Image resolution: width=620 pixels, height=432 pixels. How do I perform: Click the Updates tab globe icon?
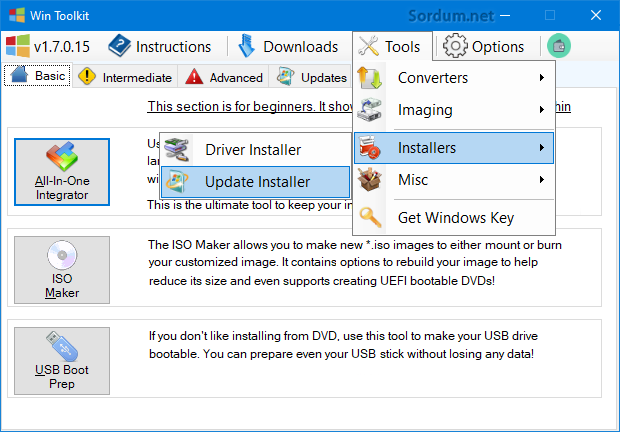click(285, 76)
